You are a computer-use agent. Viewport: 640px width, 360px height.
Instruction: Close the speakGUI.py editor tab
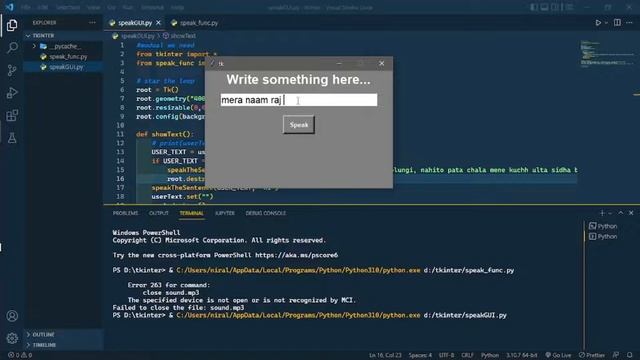click(158, 23)
